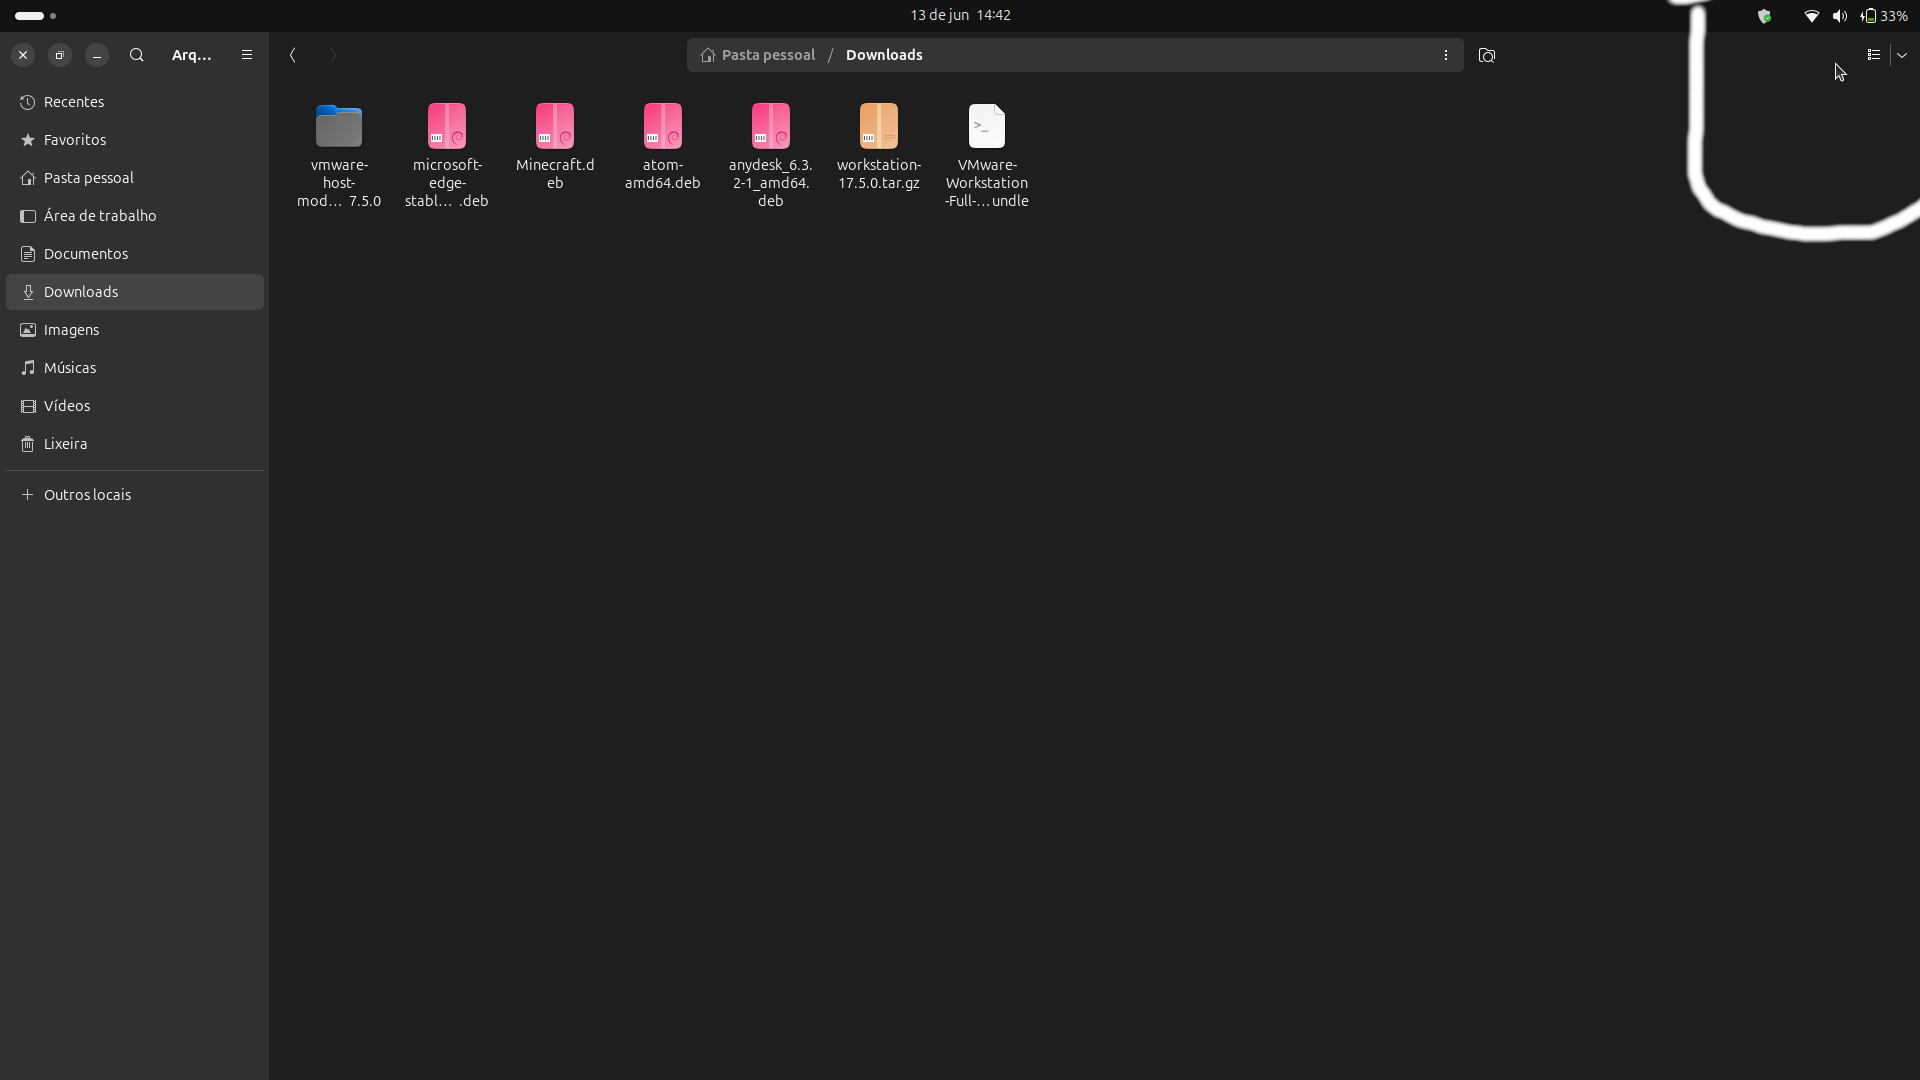Click the battery 33% indicator

pos(1884,16)
